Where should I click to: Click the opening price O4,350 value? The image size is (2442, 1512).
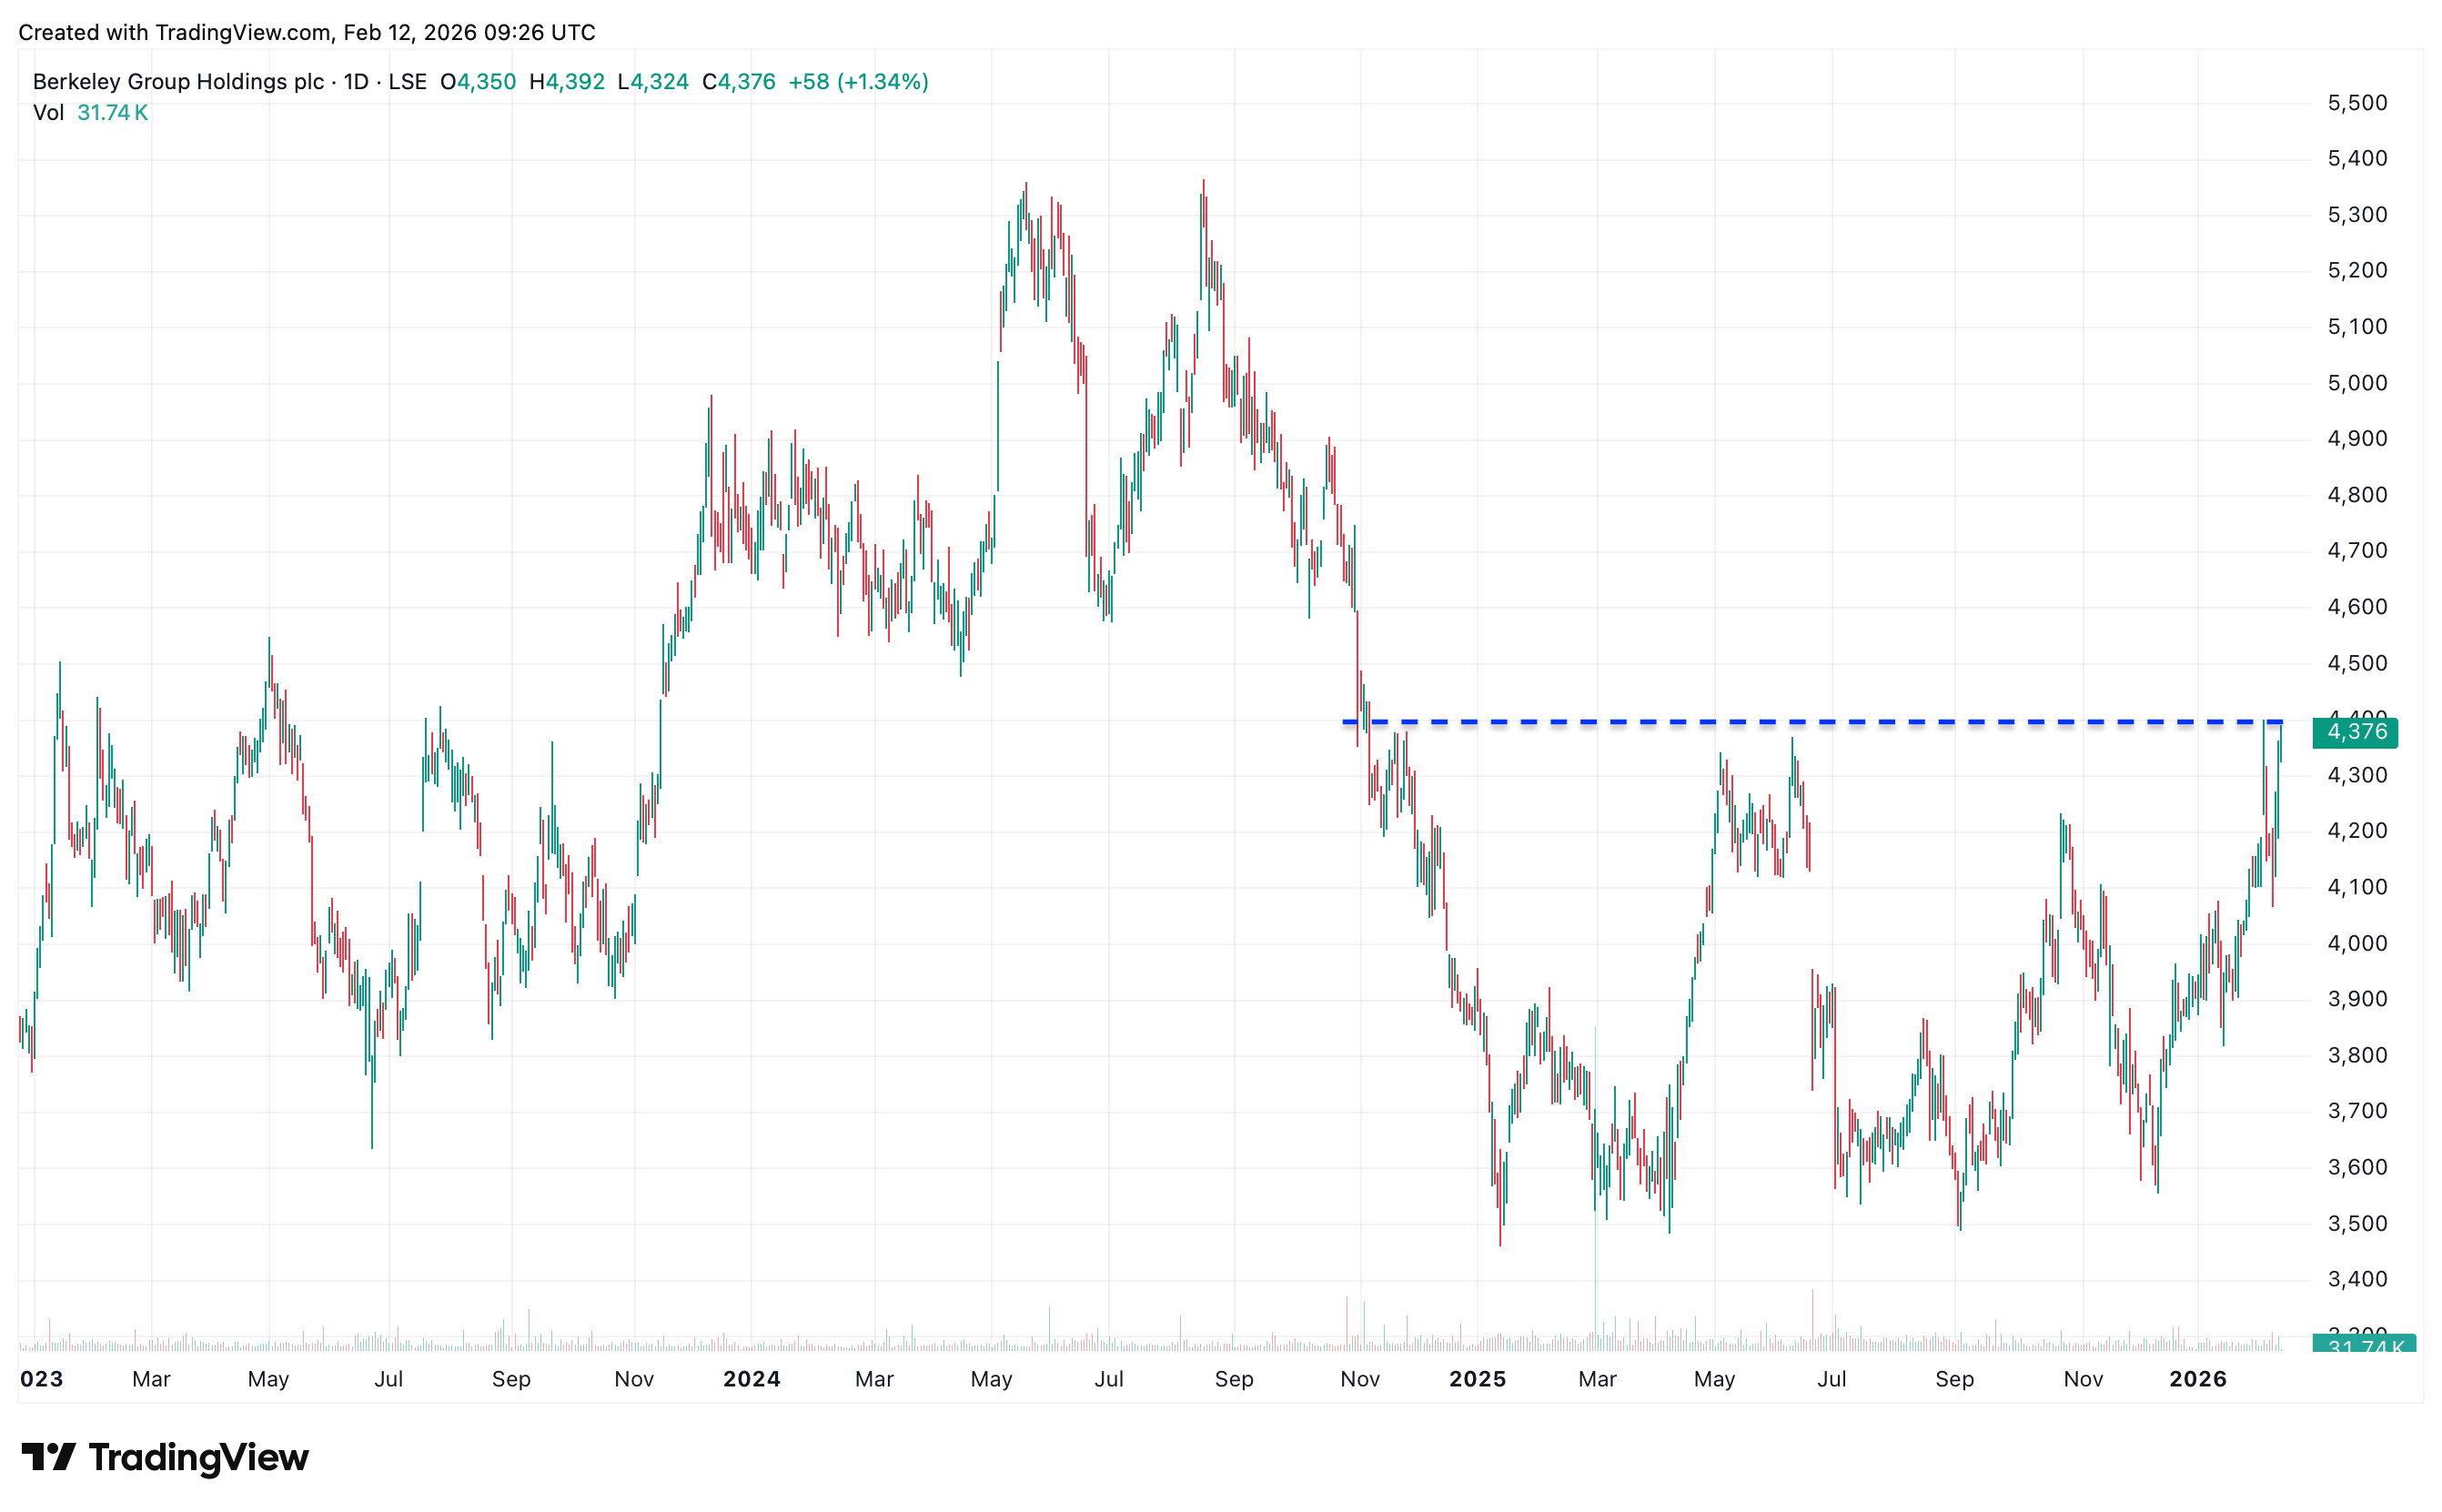(x=478, y=82)
